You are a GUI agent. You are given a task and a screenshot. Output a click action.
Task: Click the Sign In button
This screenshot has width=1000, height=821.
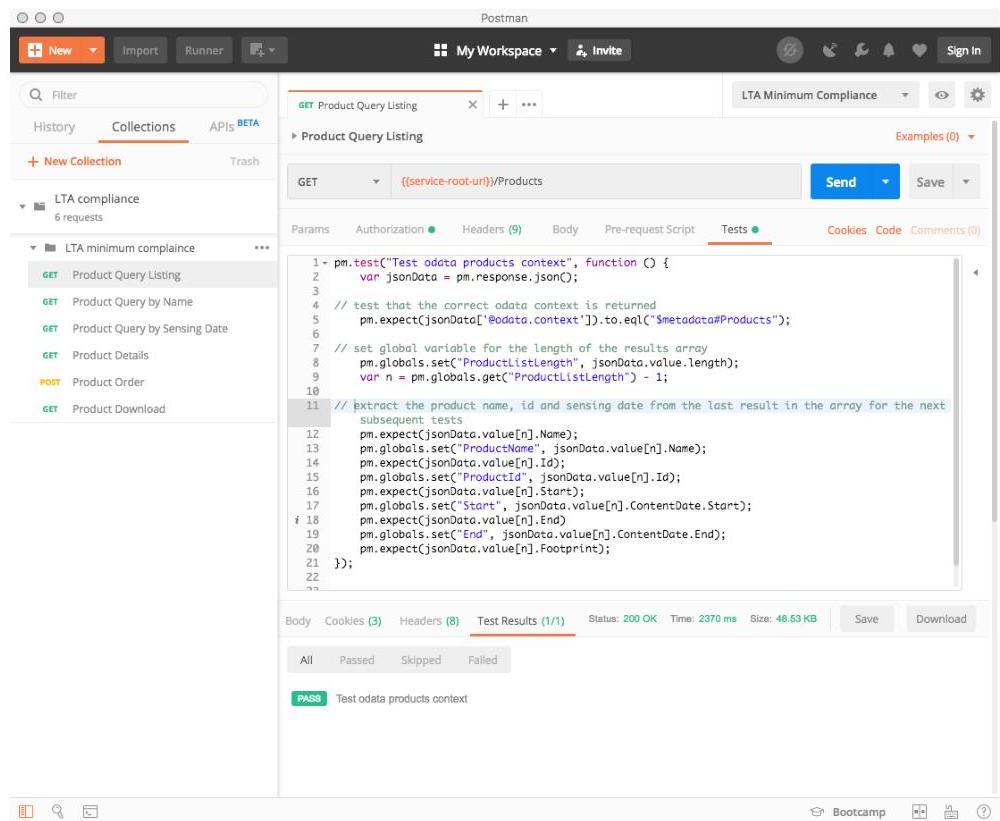point(964,50)
